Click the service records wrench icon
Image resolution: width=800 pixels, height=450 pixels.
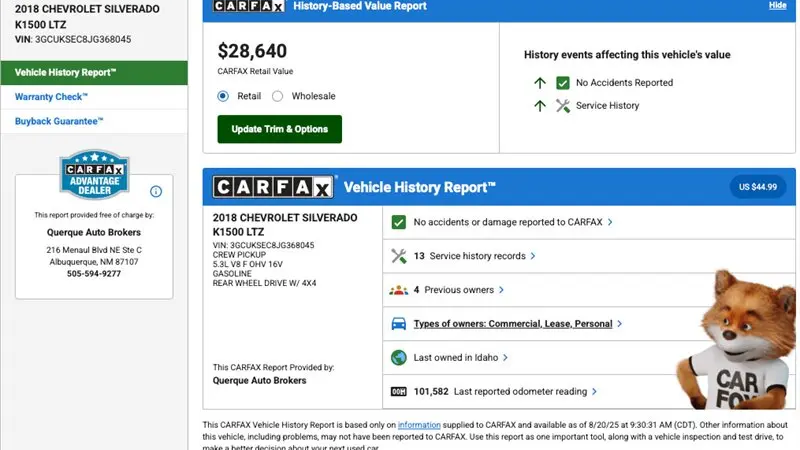pyautogui.click(x=398, y=256)
